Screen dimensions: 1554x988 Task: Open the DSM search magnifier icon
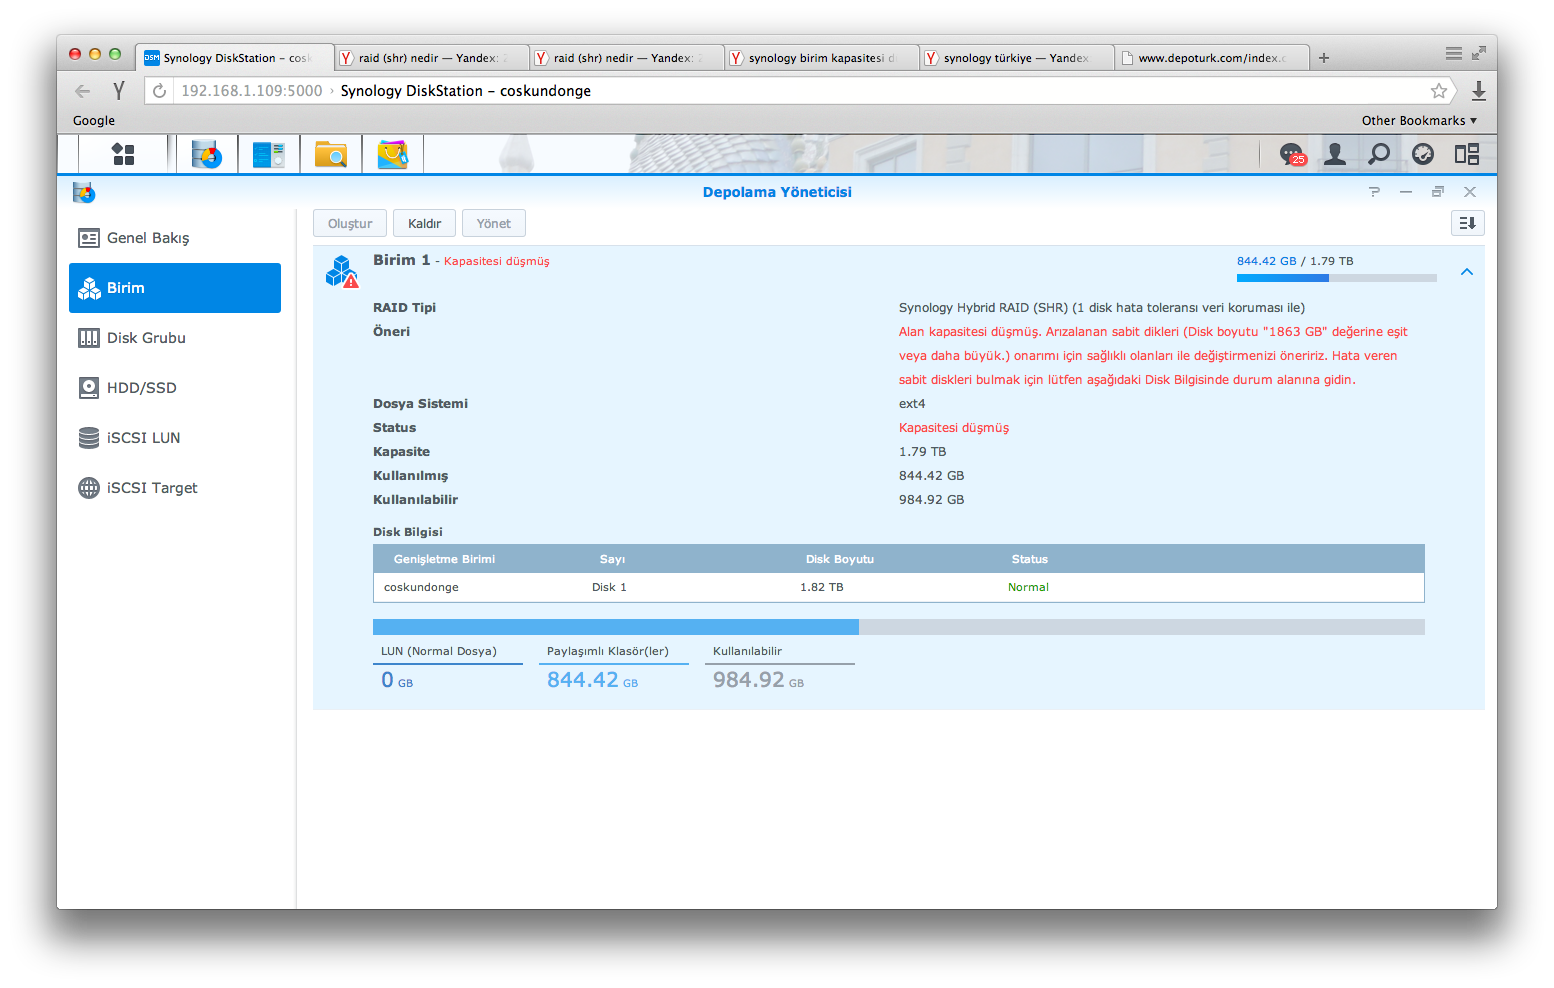point(1379,154)
